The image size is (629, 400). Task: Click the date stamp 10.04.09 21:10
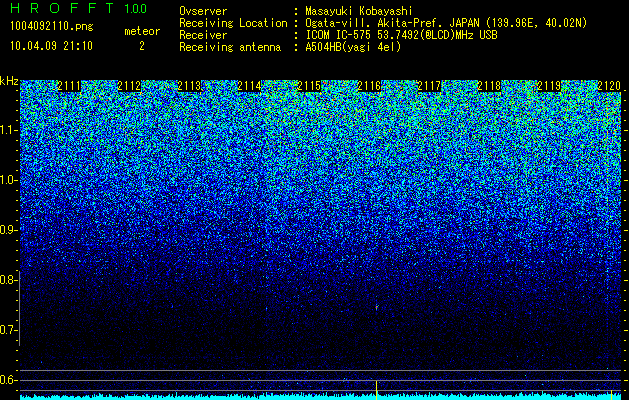click(x=51, y=46)
